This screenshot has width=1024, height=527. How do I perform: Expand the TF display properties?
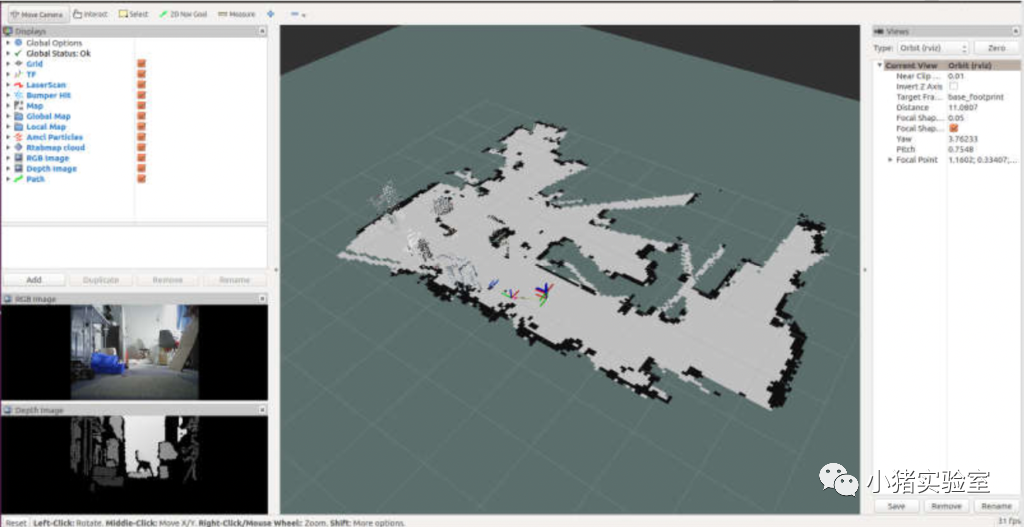pyautogui.click(x=8, y=74)
